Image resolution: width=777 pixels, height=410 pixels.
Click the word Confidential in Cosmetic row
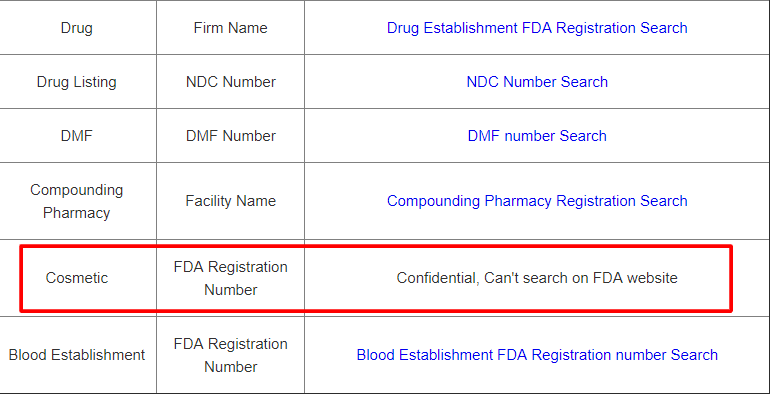coord(437,278)
